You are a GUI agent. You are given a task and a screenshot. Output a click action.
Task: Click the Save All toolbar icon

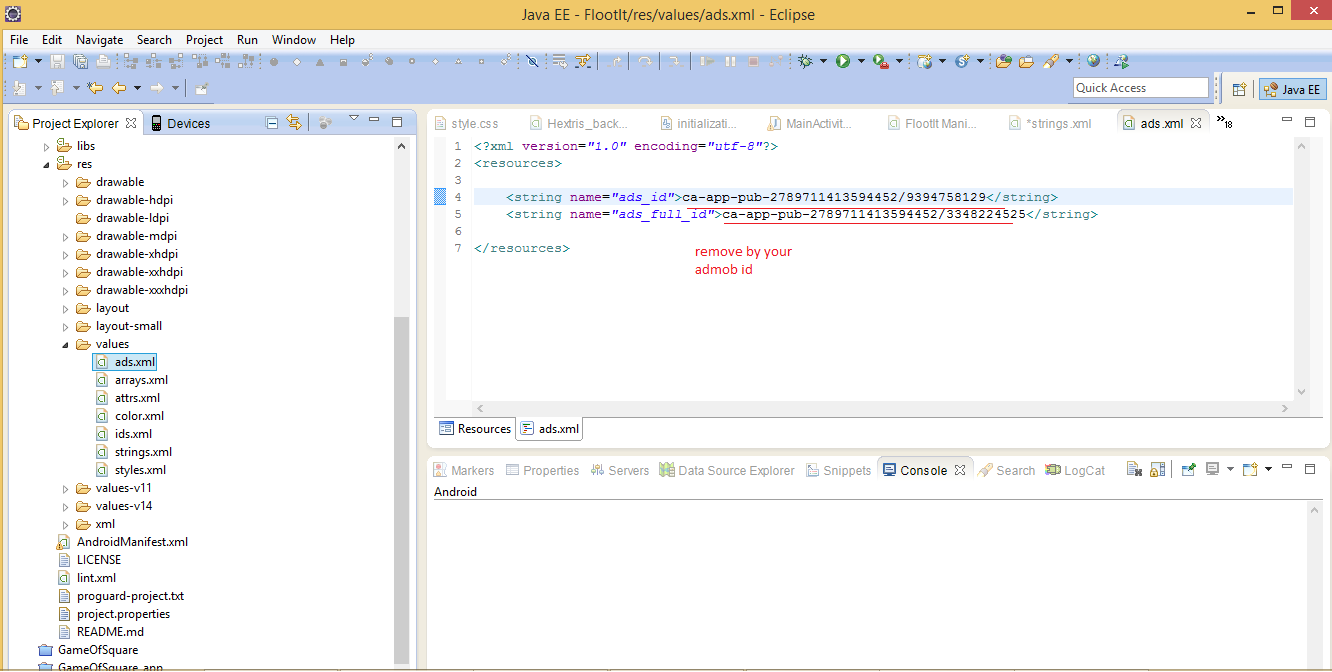(80, 61)
